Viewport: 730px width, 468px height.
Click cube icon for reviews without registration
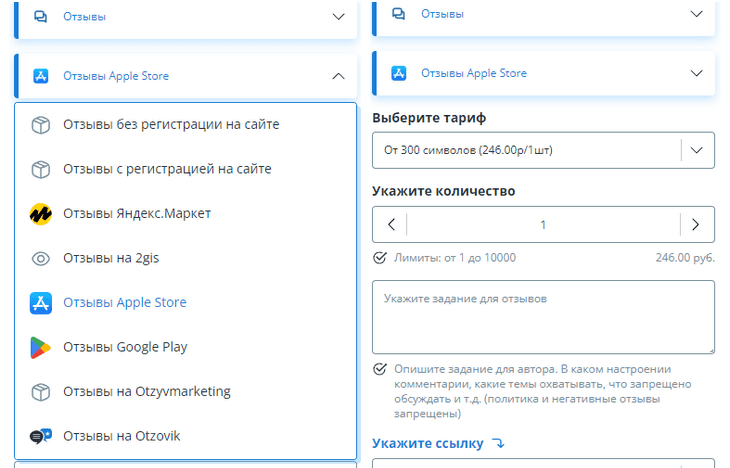(40, 124)
